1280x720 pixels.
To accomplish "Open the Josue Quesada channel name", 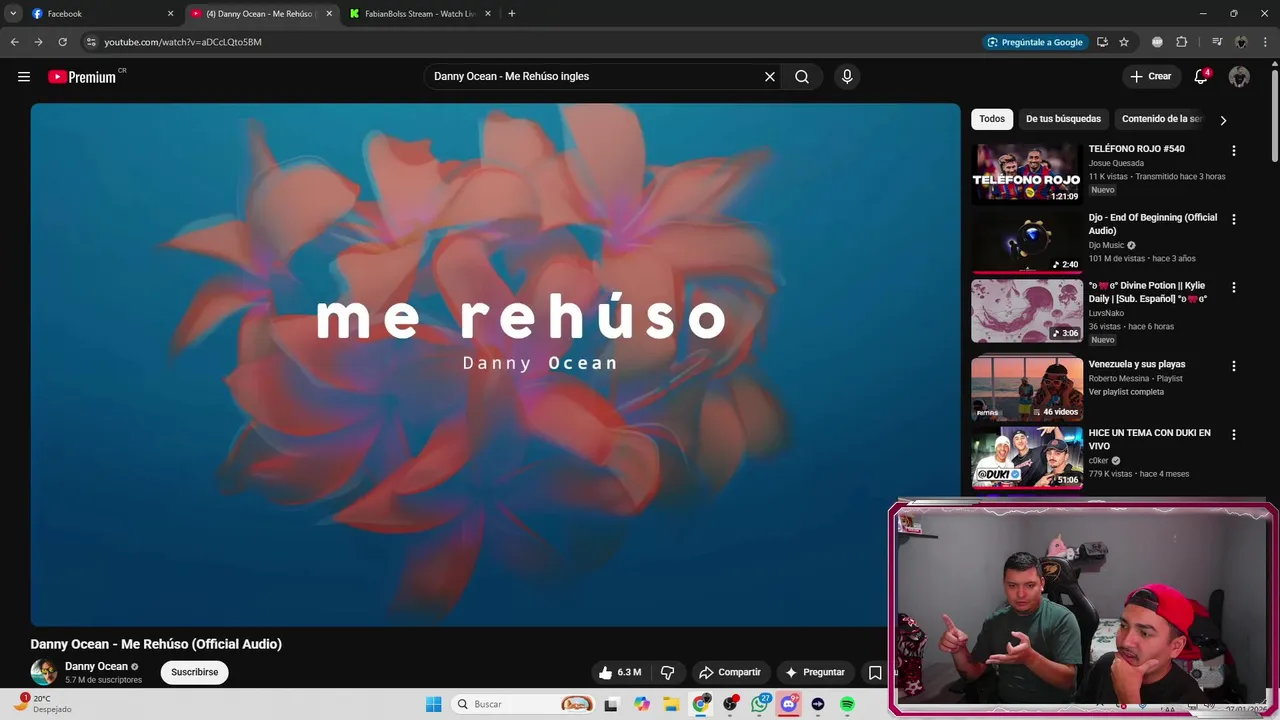I will [1116, 163].
